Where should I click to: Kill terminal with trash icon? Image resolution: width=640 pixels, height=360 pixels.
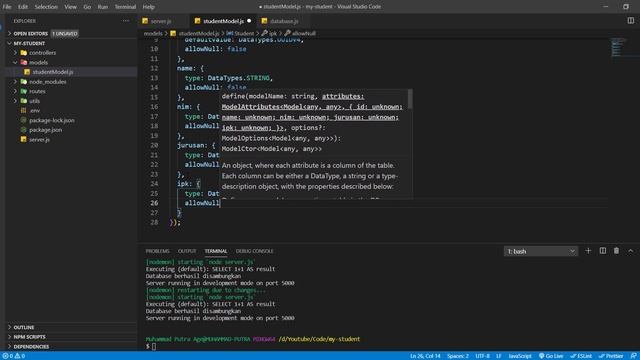[616, 251]
